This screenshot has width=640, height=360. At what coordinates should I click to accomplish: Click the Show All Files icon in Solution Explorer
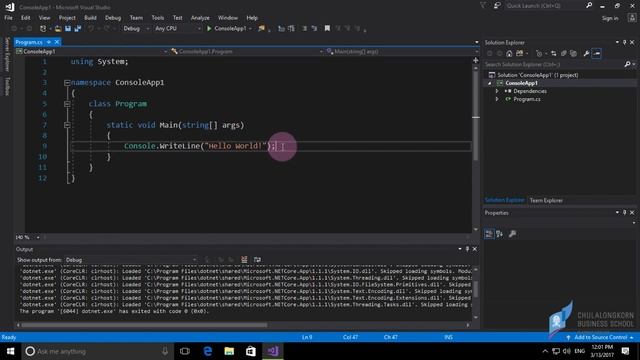[573, 53]
